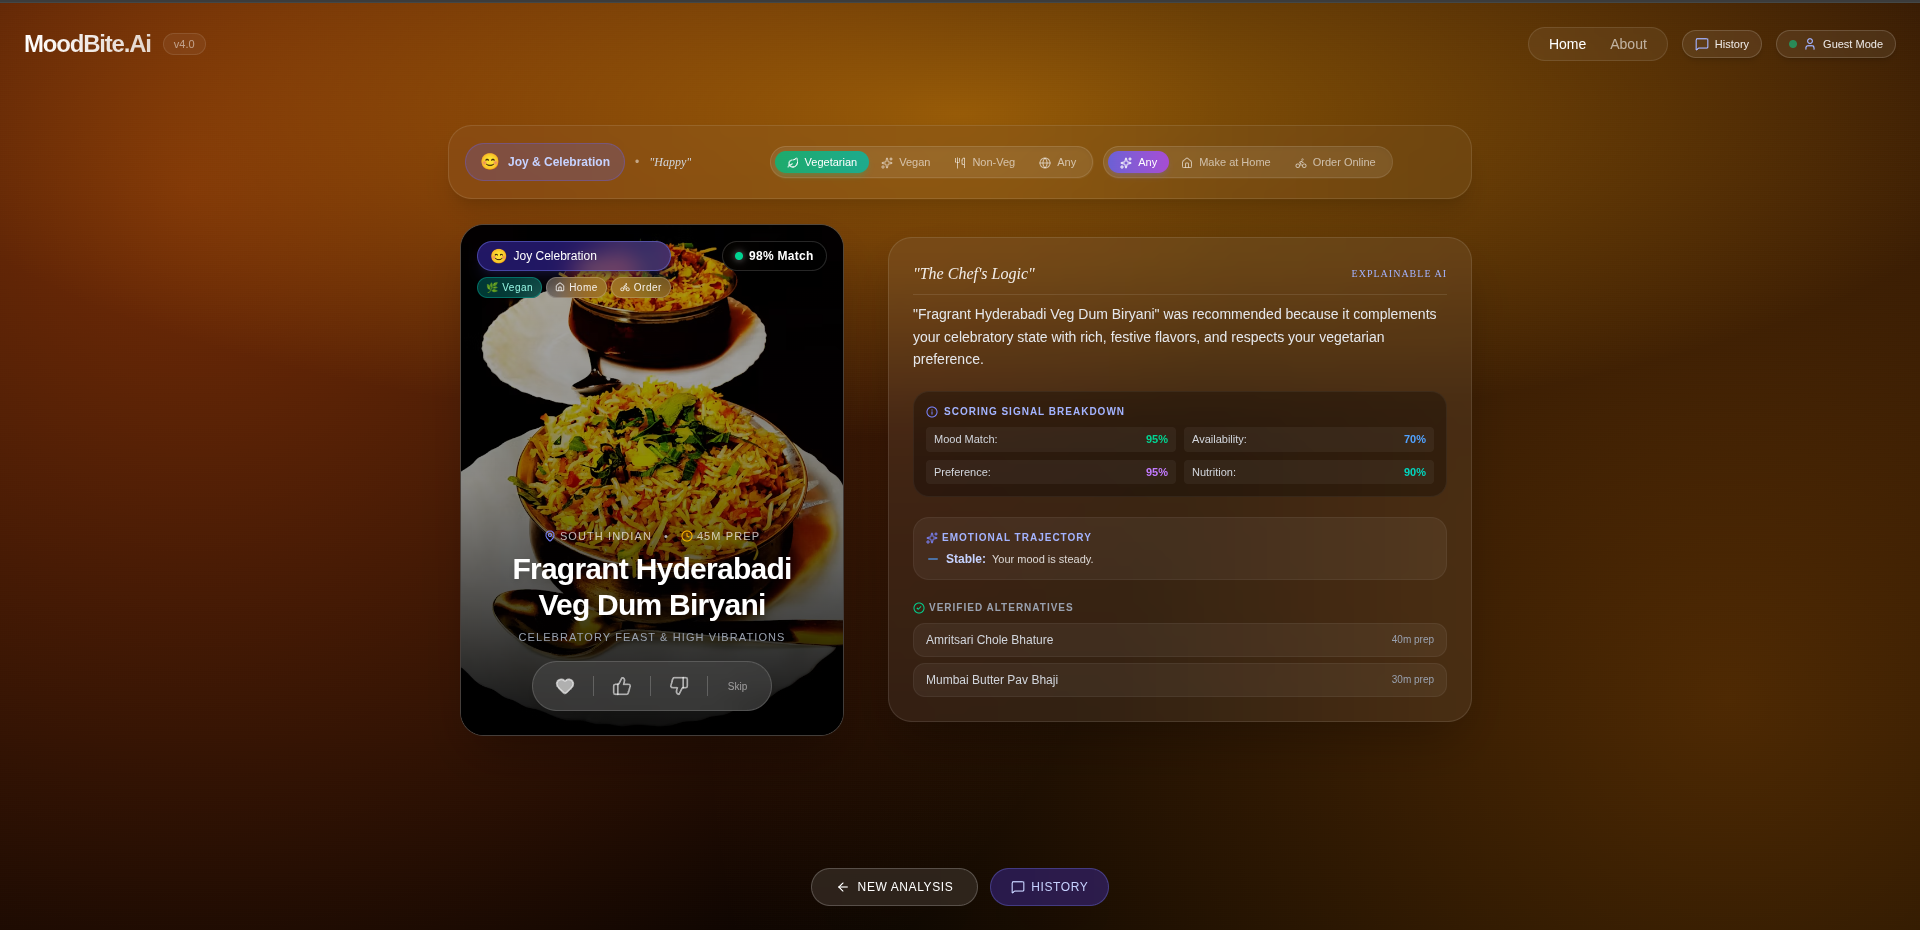This screenshot has height=930, width=1920.
Task: Choose Order Online option
Action: pyautogui.click(x=1335, y=162)
